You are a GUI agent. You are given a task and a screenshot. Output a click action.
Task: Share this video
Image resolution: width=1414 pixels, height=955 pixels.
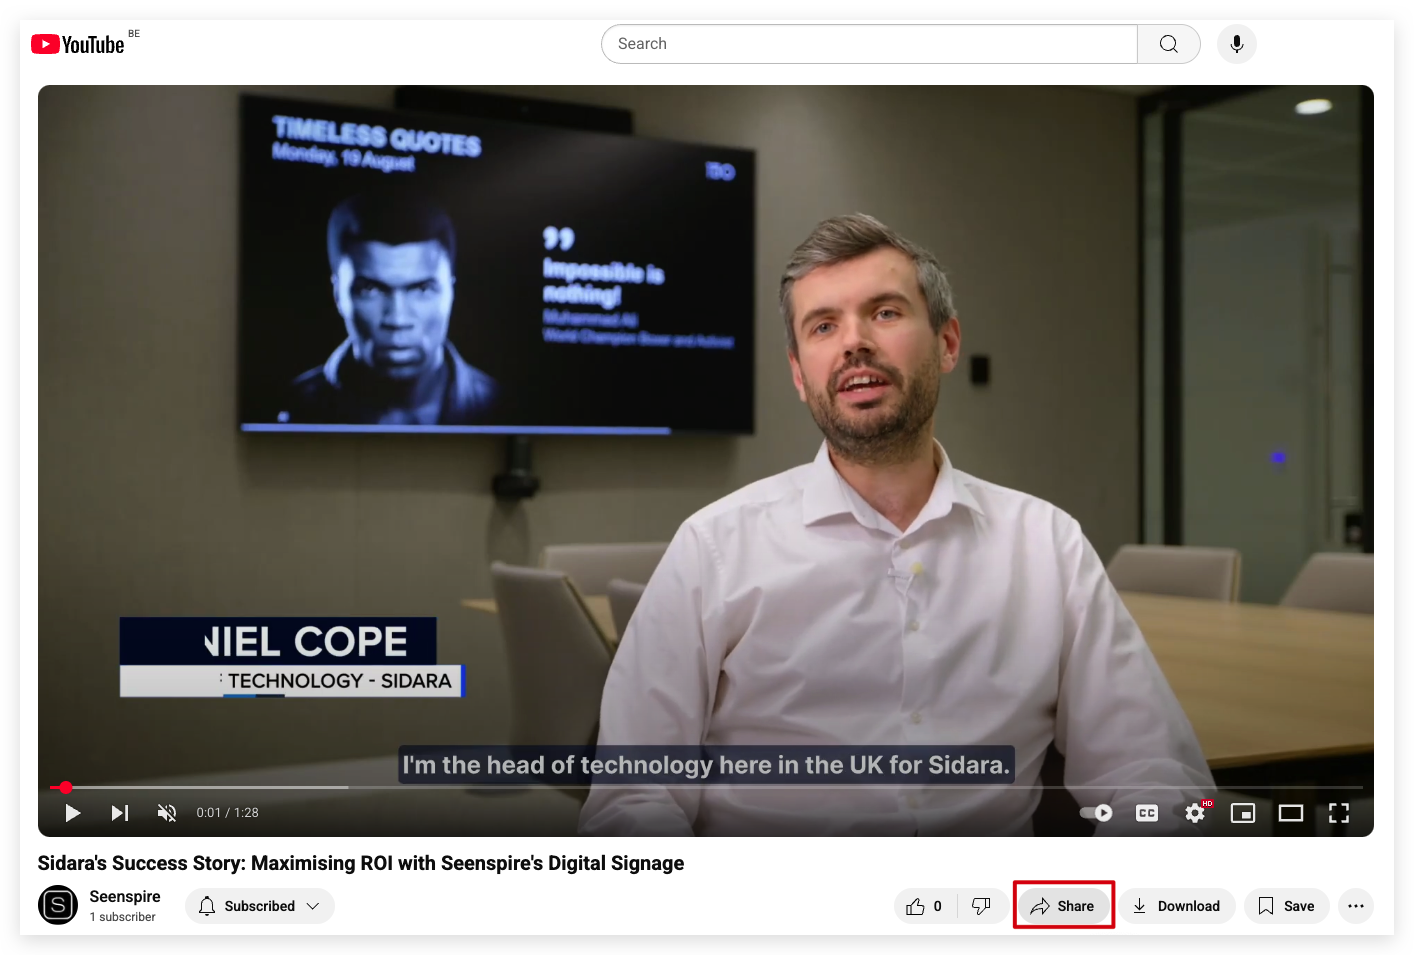click(1063, 906)
